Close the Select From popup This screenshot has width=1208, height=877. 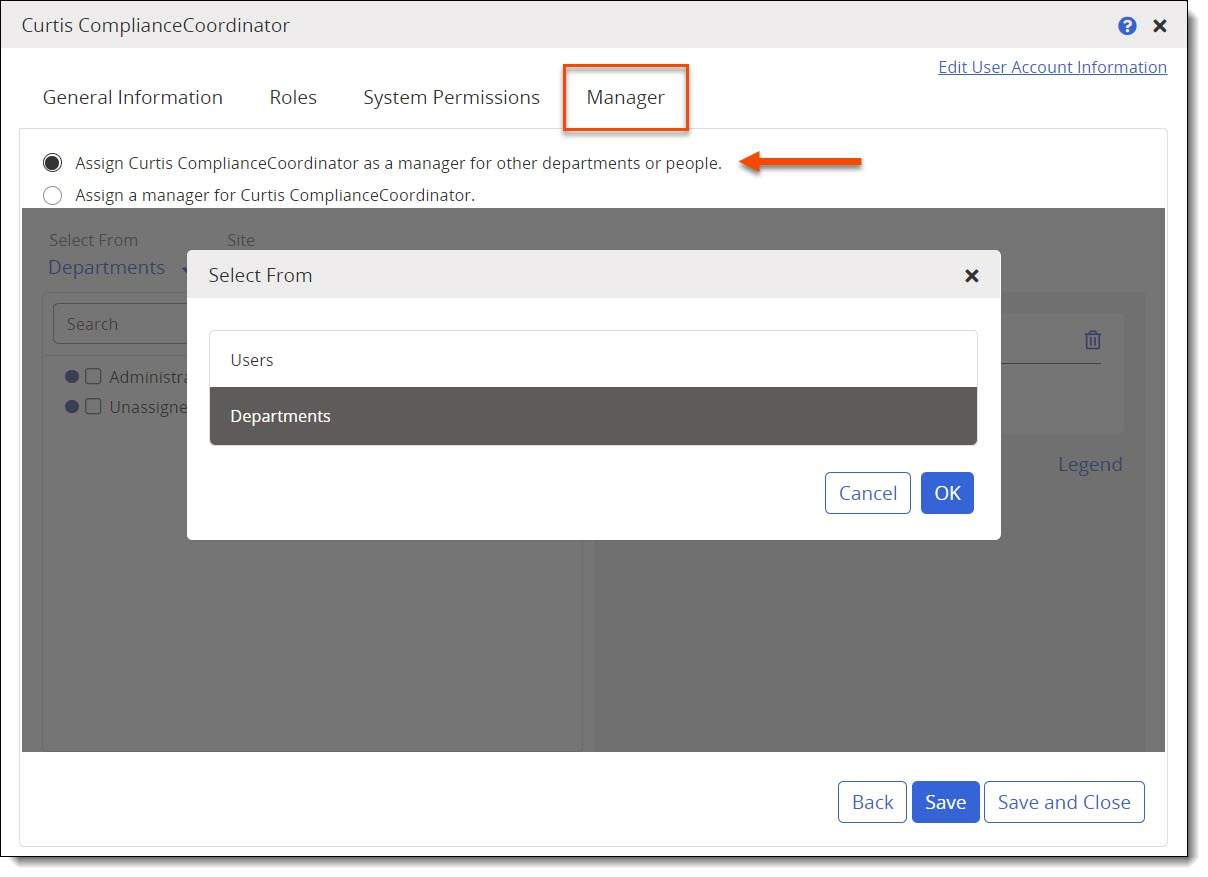(971, 276)
